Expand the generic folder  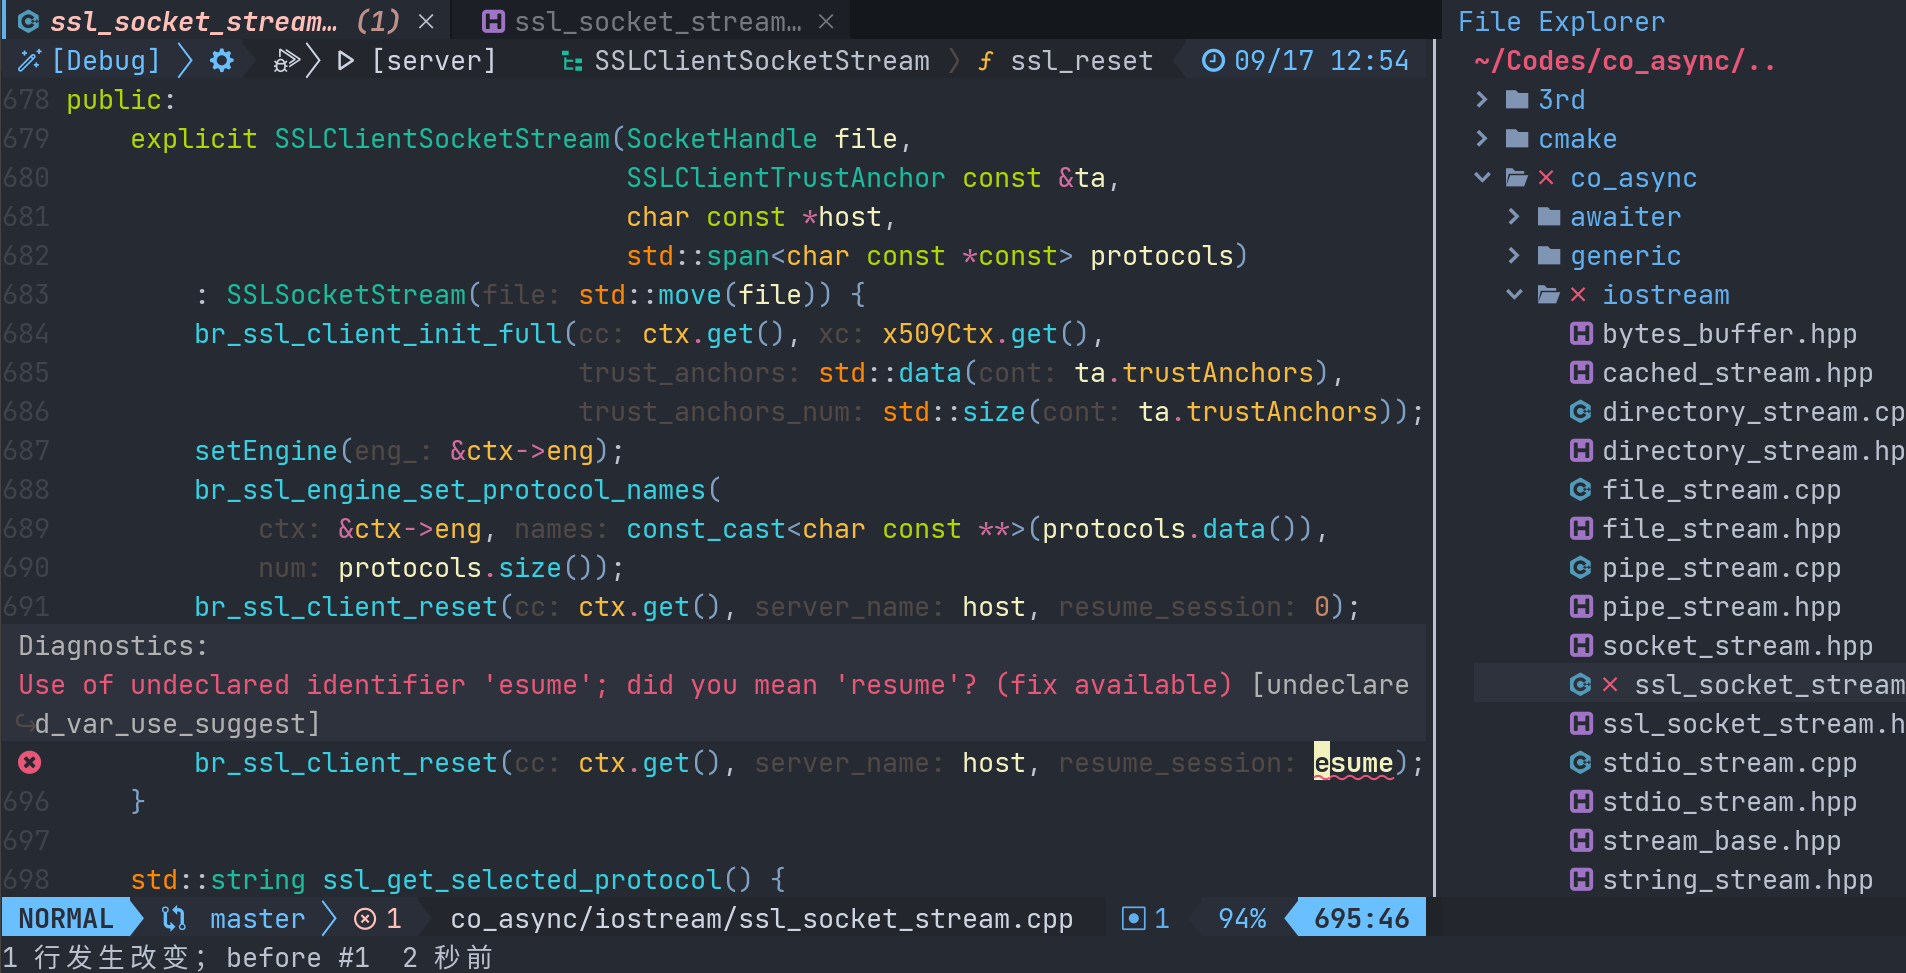[x=1514, y=256]
